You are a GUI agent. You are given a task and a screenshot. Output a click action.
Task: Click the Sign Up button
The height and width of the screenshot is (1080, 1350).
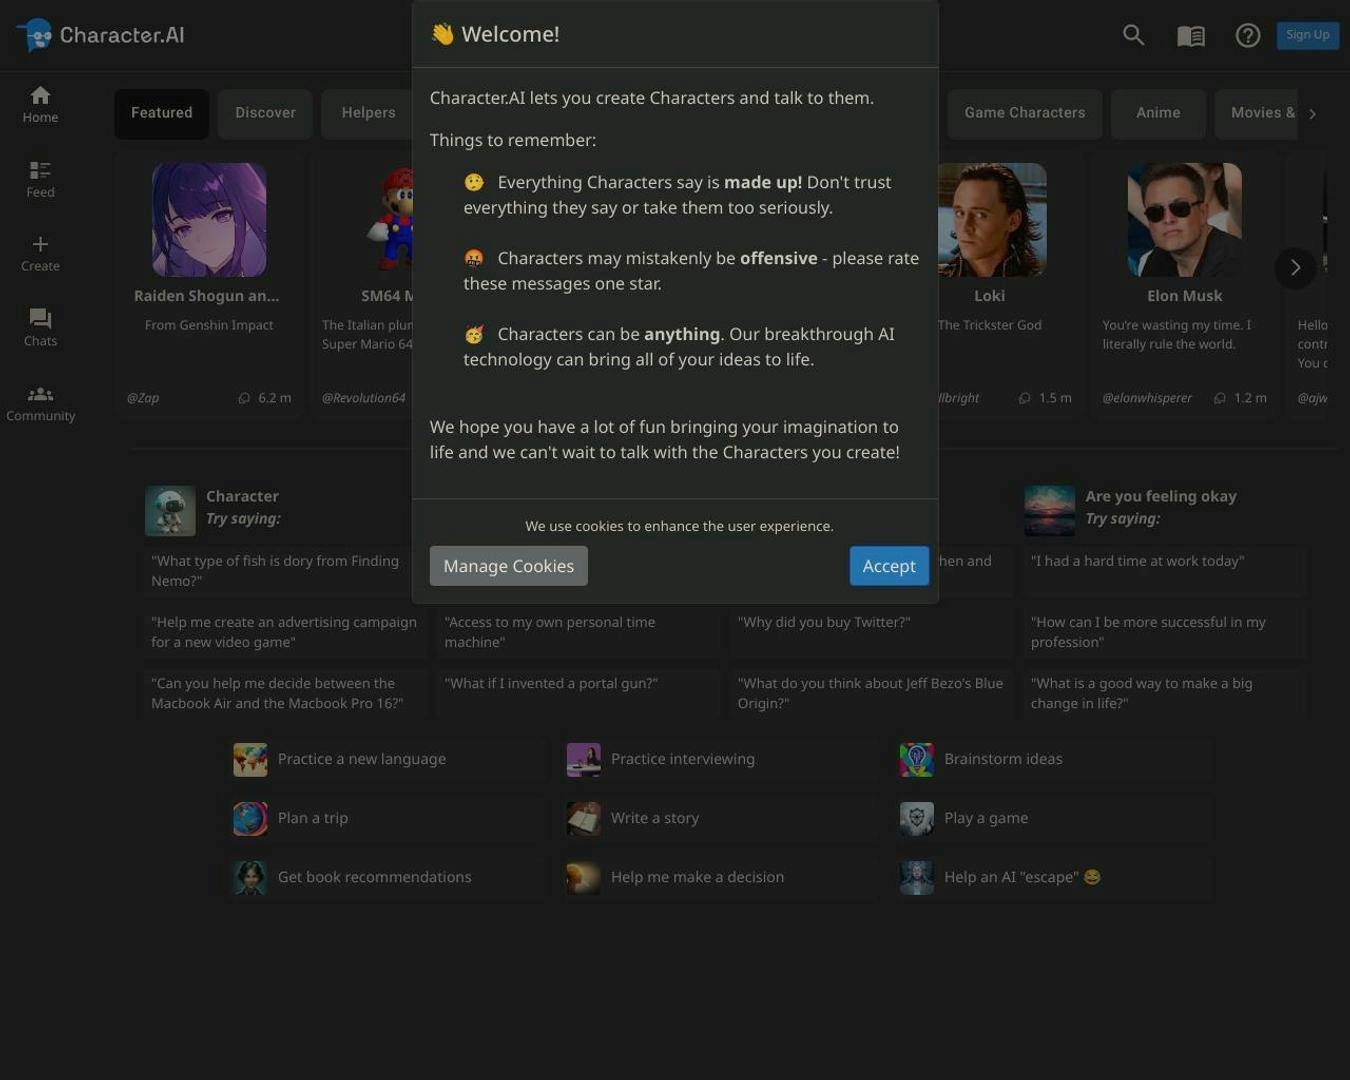(x=1307, y=34)
